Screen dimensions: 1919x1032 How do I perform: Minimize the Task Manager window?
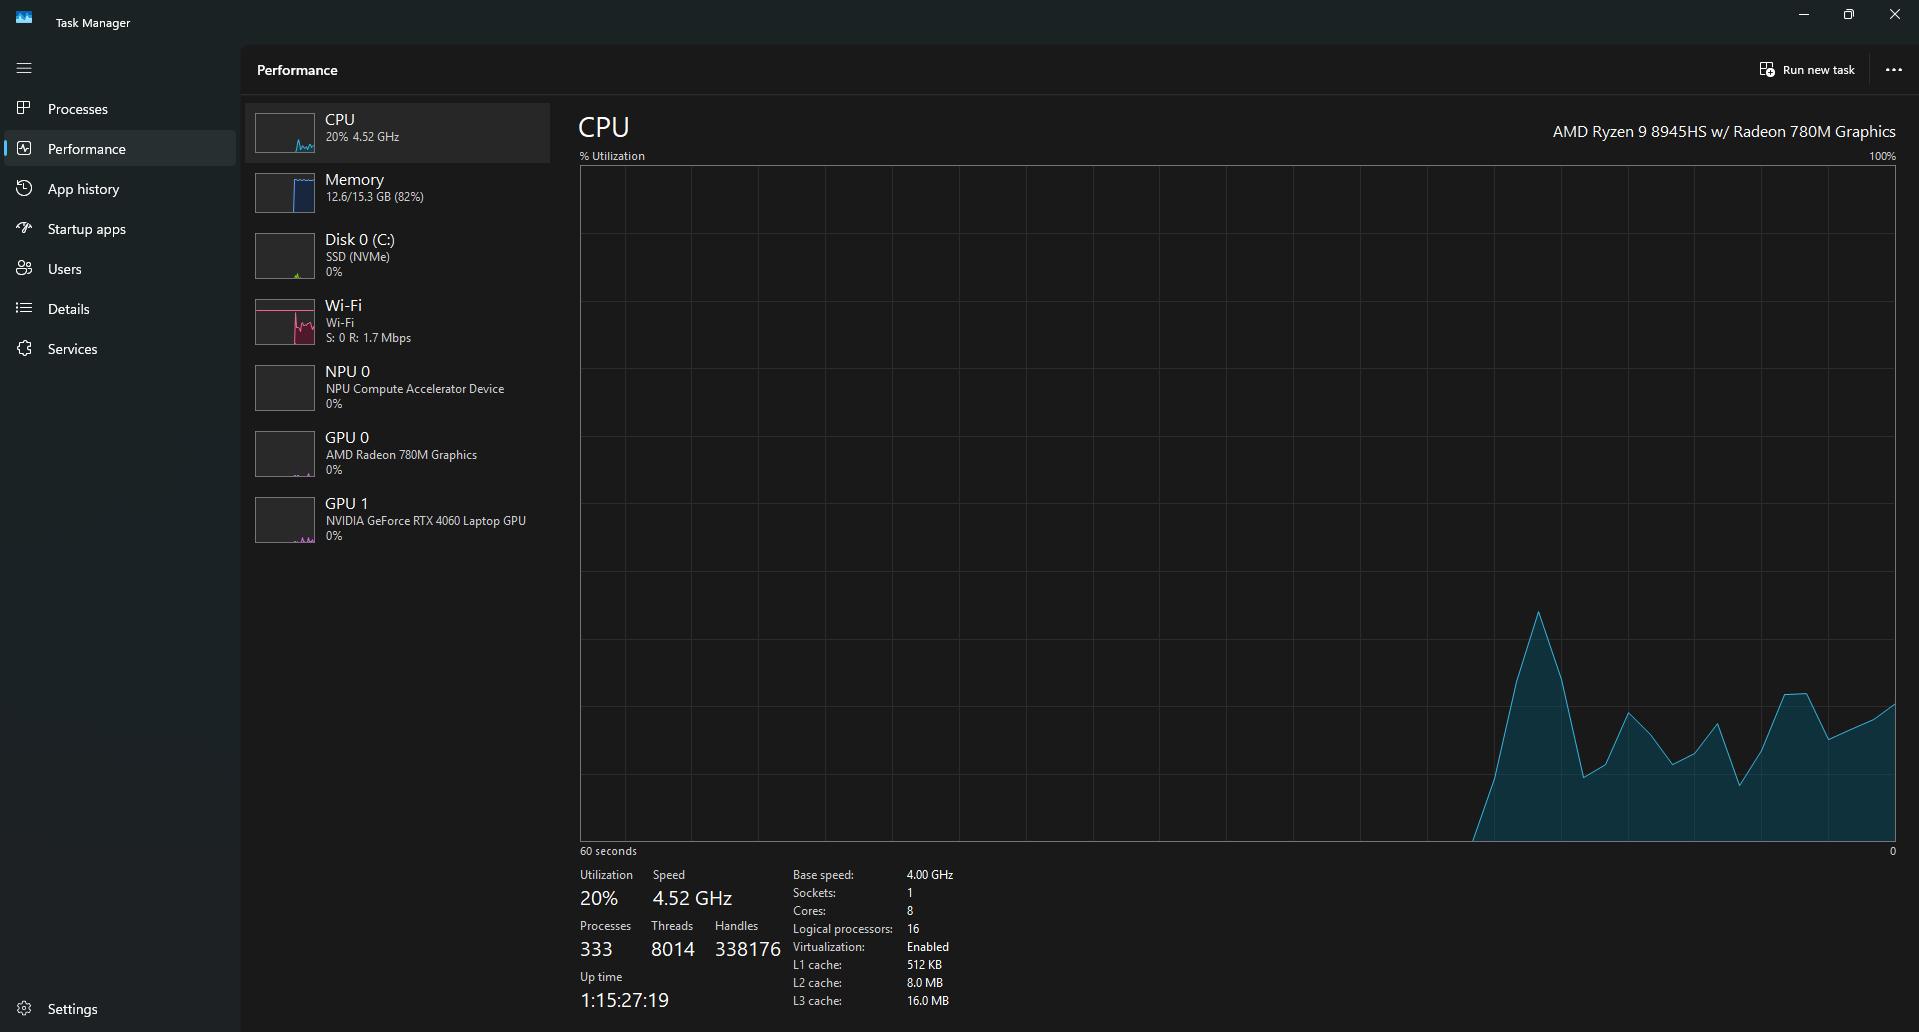point(1804,15)
